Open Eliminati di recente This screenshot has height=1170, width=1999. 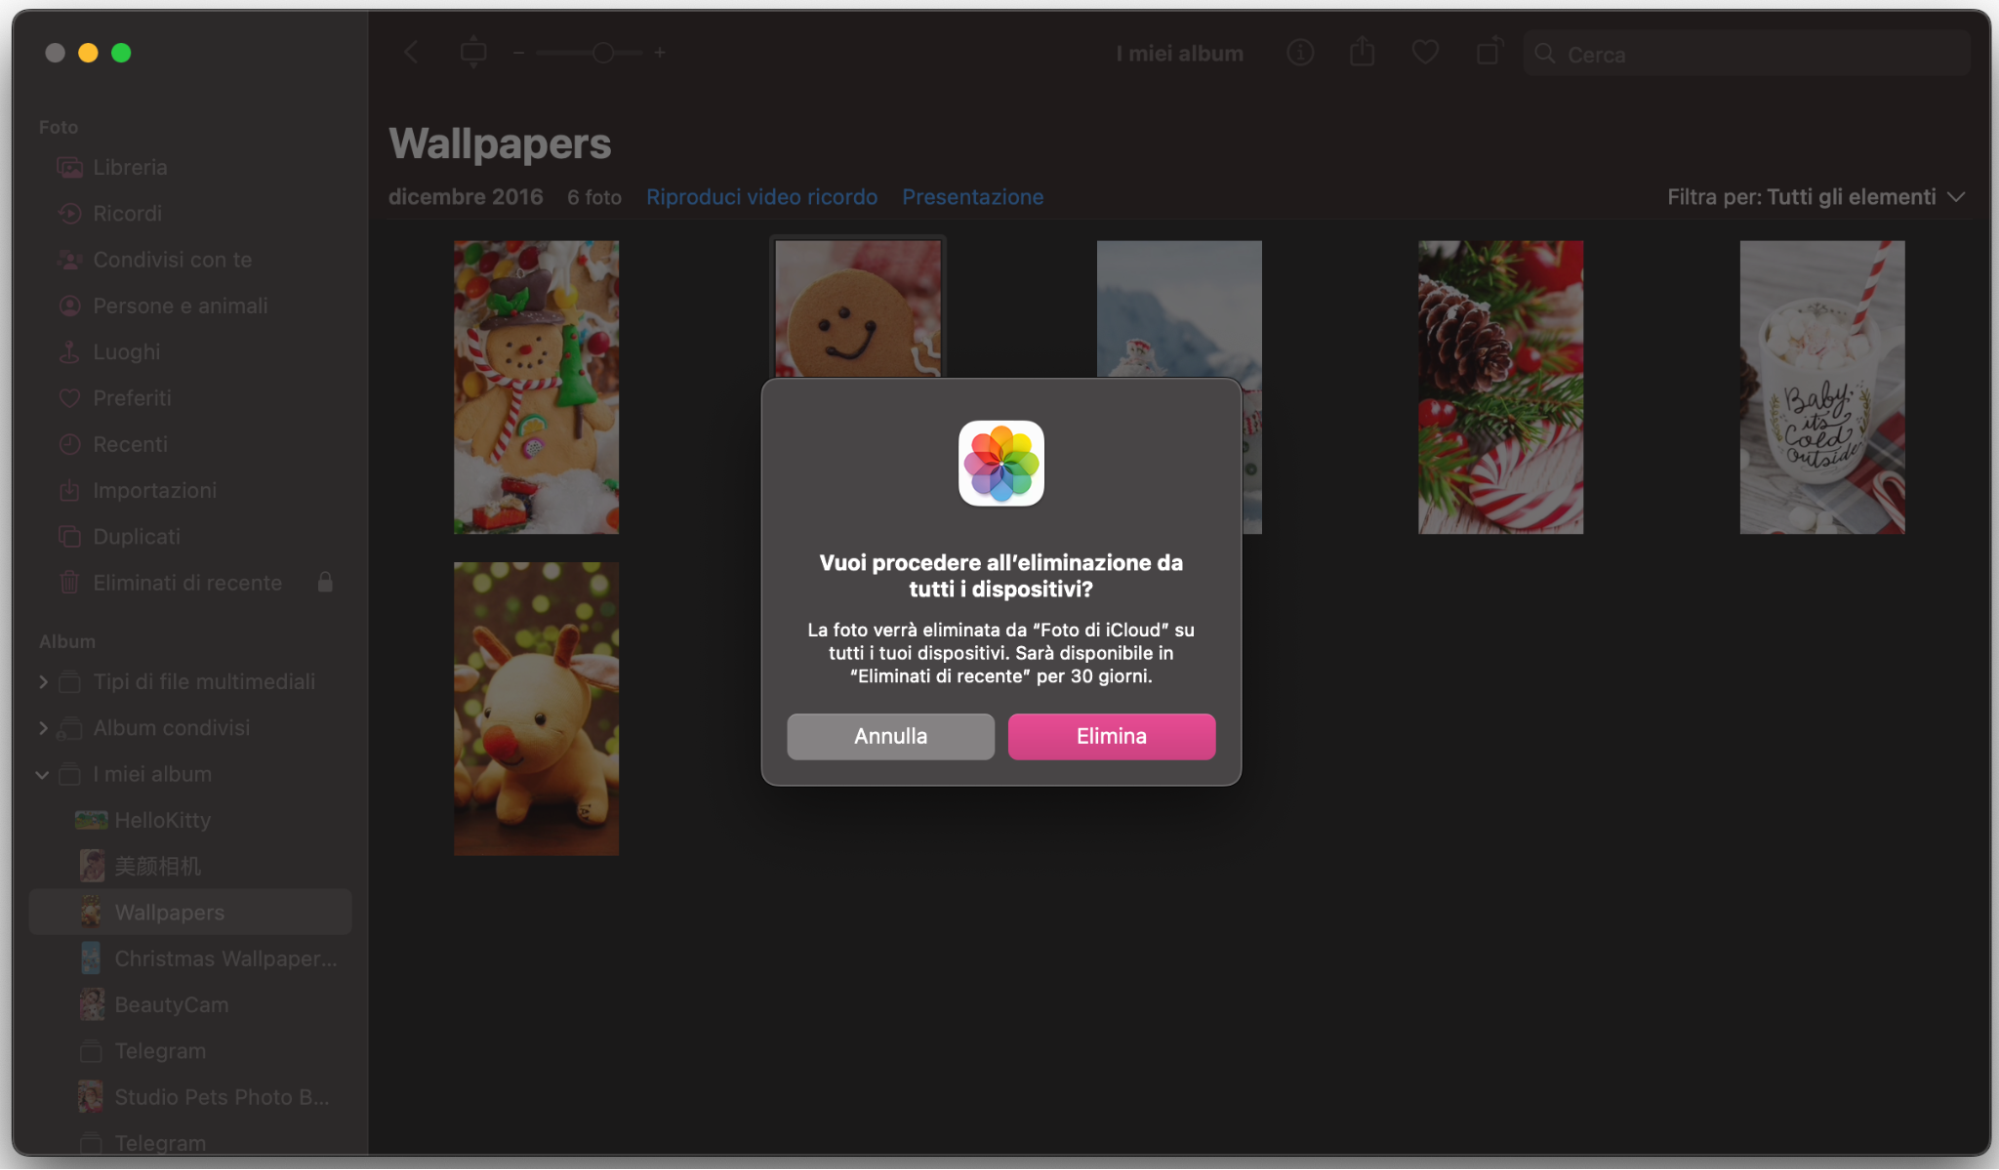[187, 582]
